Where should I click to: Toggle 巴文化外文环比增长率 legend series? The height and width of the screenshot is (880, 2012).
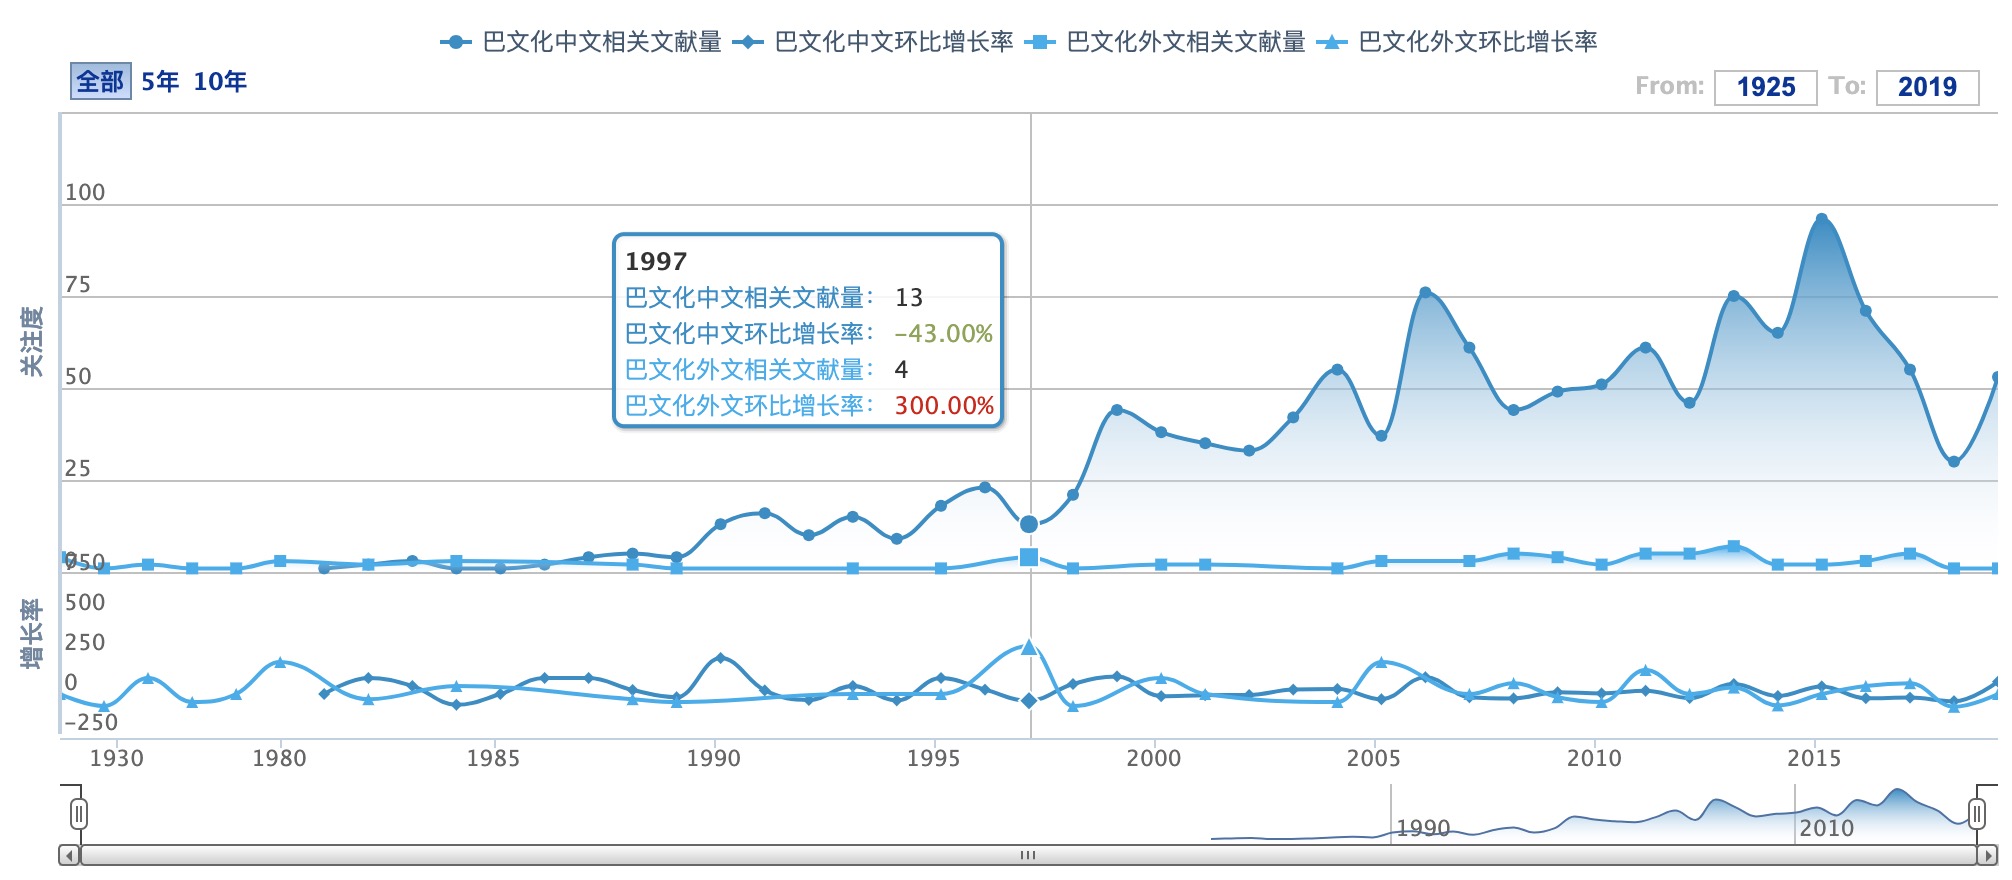1458,42
